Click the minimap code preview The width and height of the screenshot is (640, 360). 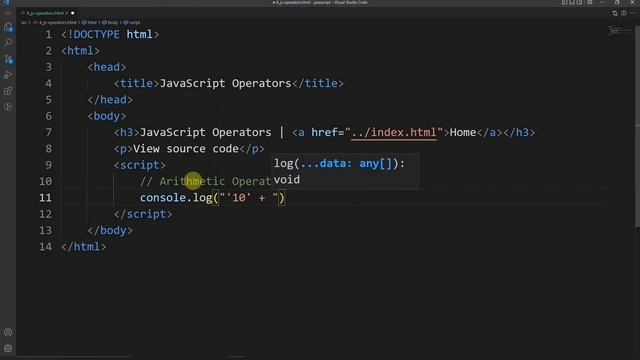[620, 31]
